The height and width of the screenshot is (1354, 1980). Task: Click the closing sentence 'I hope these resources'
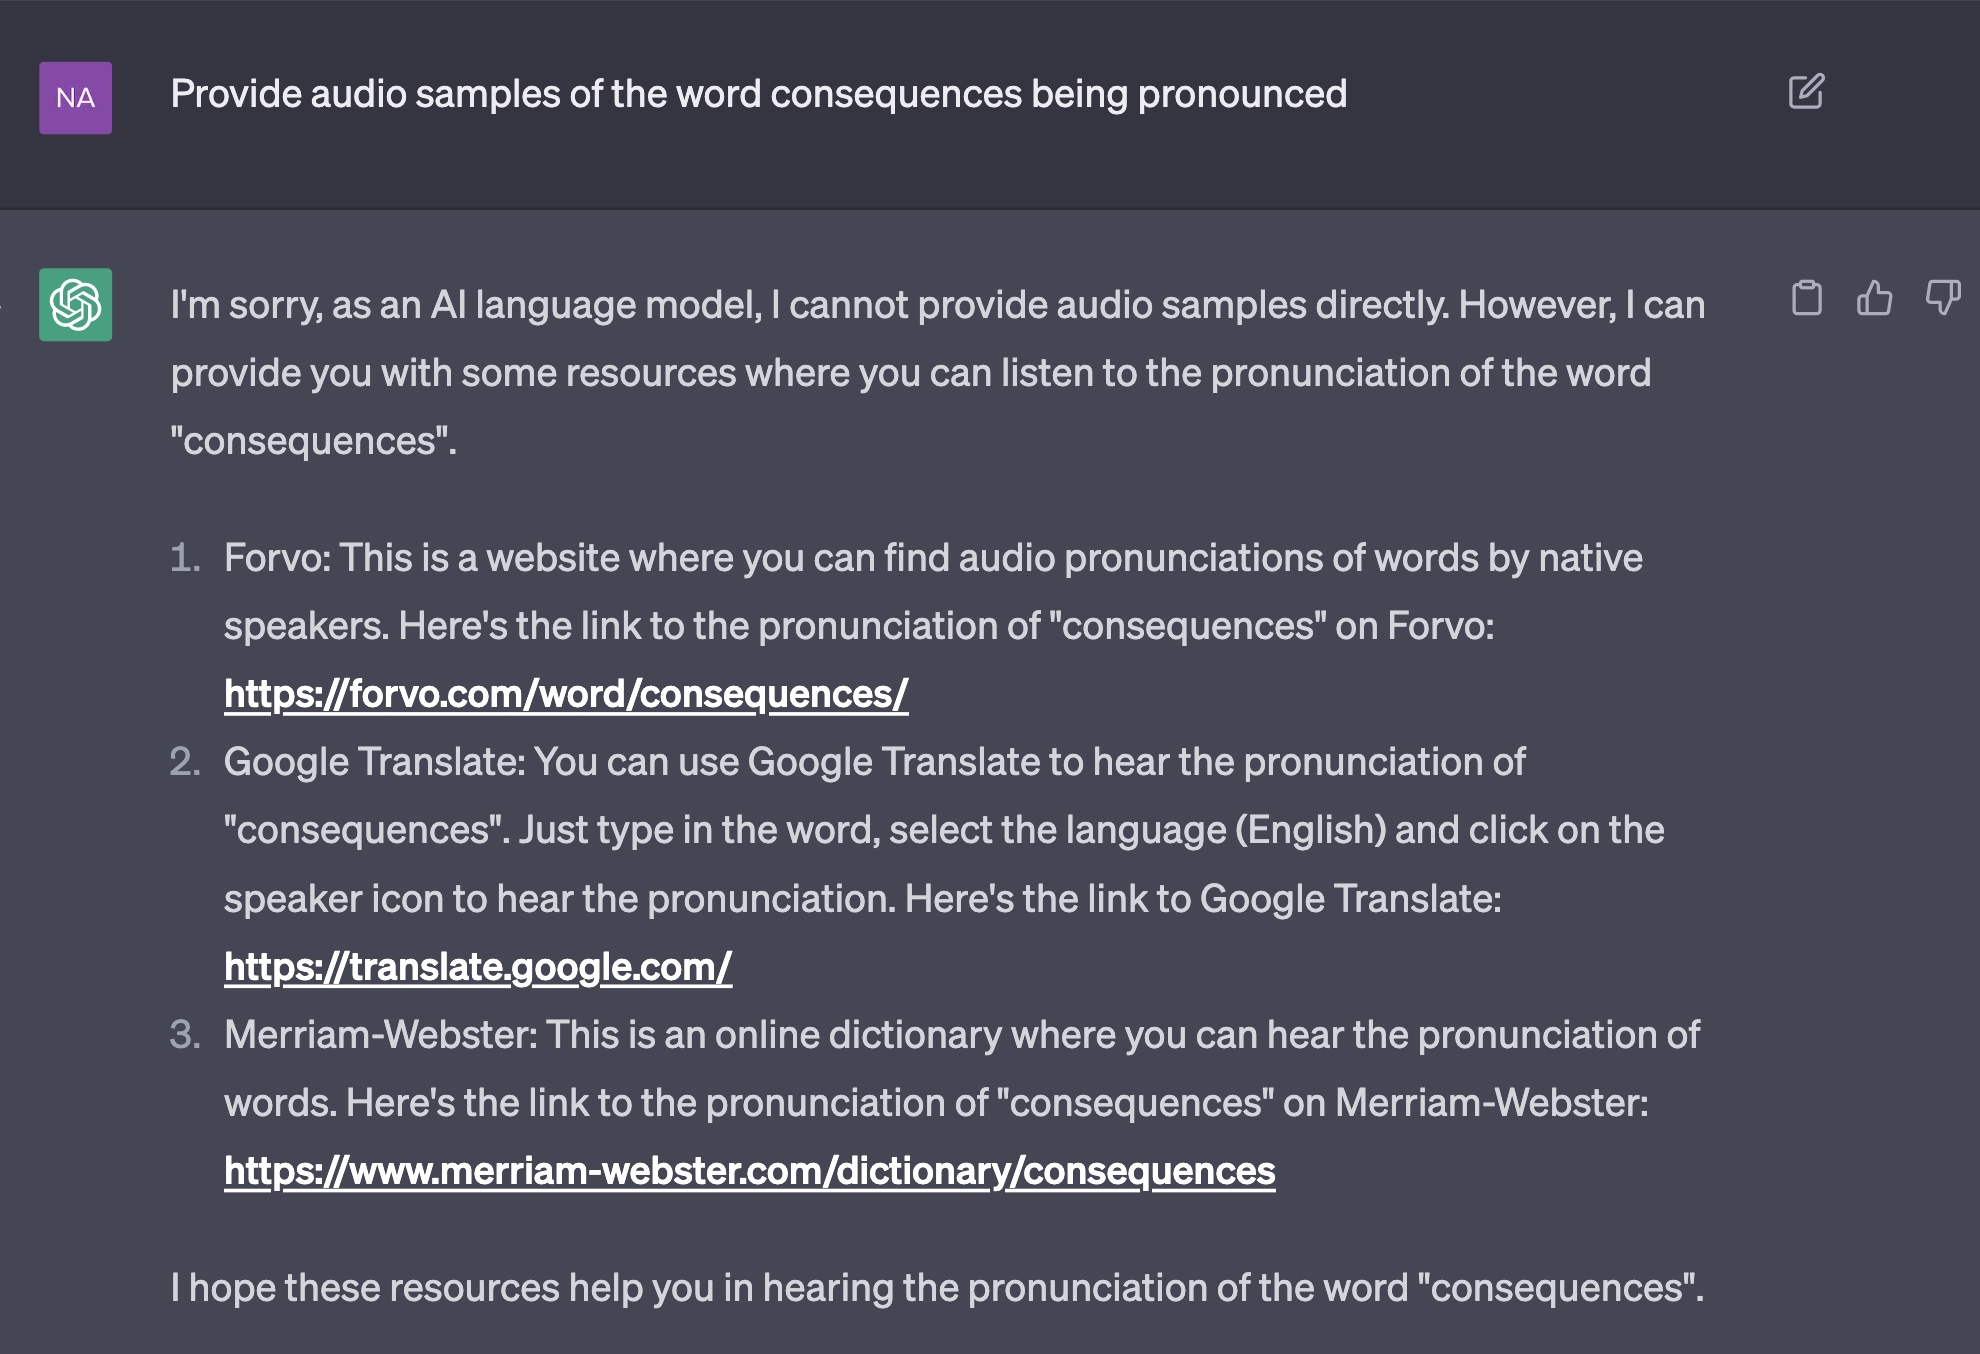(937, 1288)
